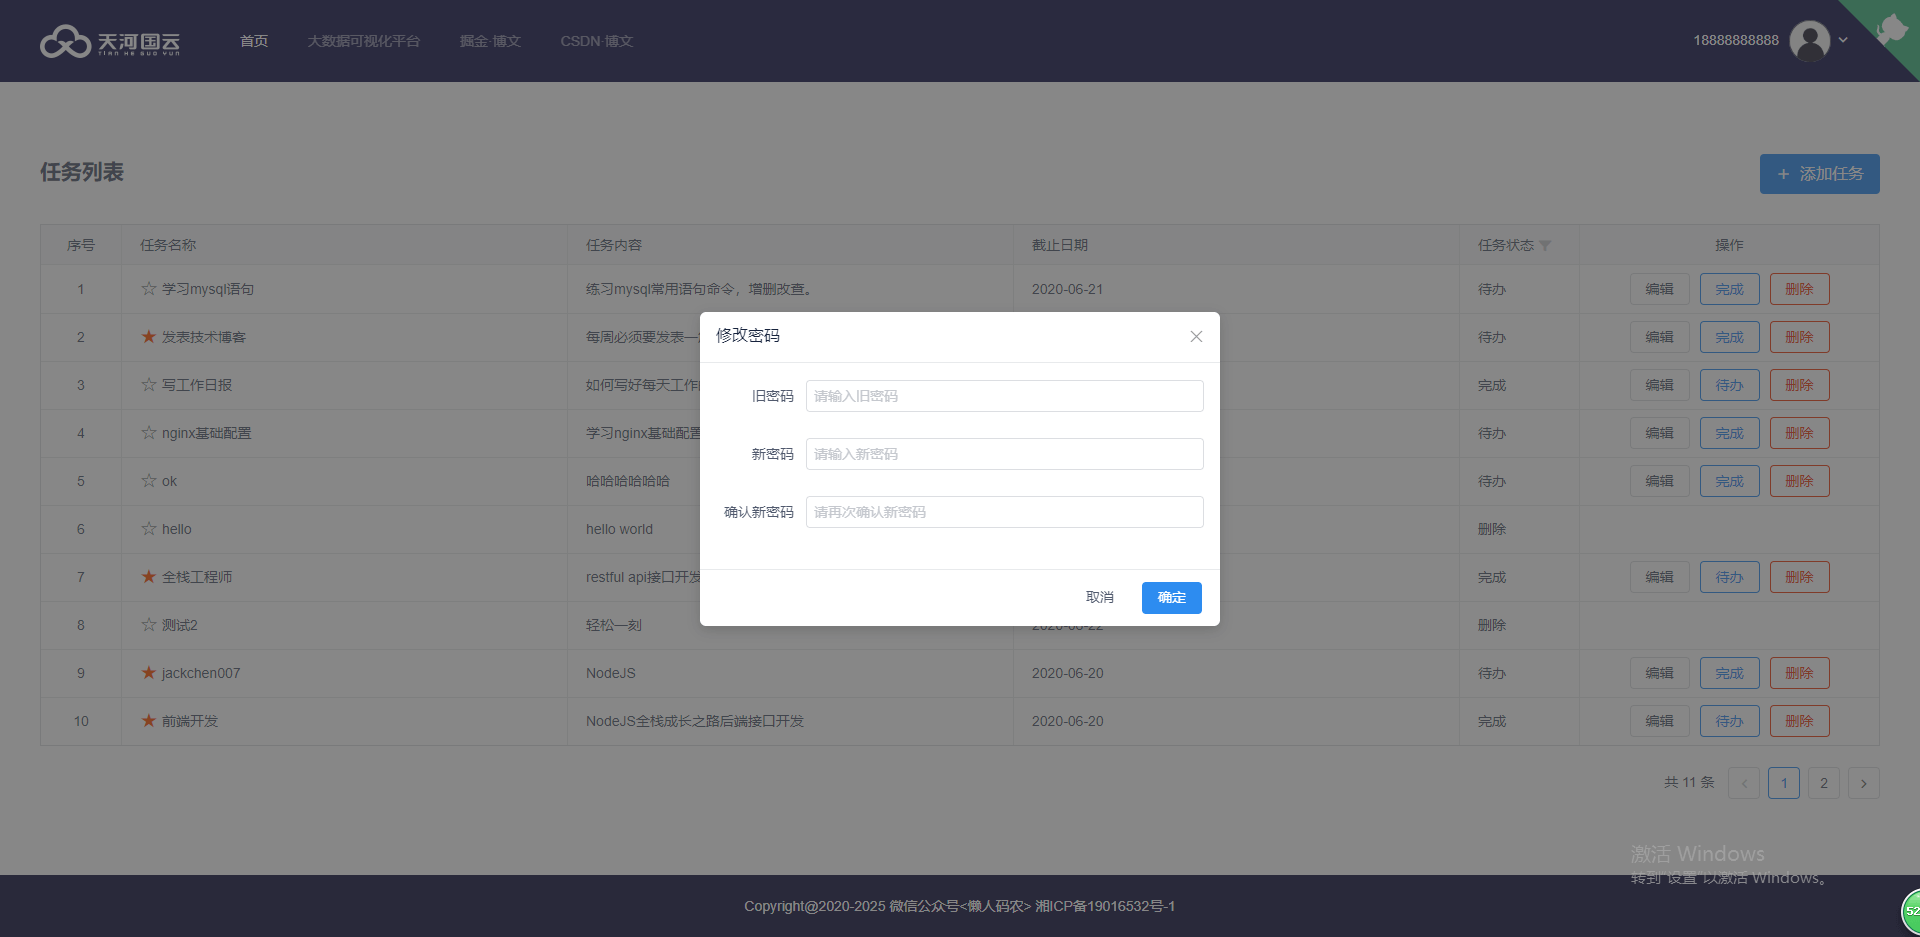The image size is (1920, 937).
Task: Open the 首页 menu item
Action: pyautogui.click(x=254, y=41)
